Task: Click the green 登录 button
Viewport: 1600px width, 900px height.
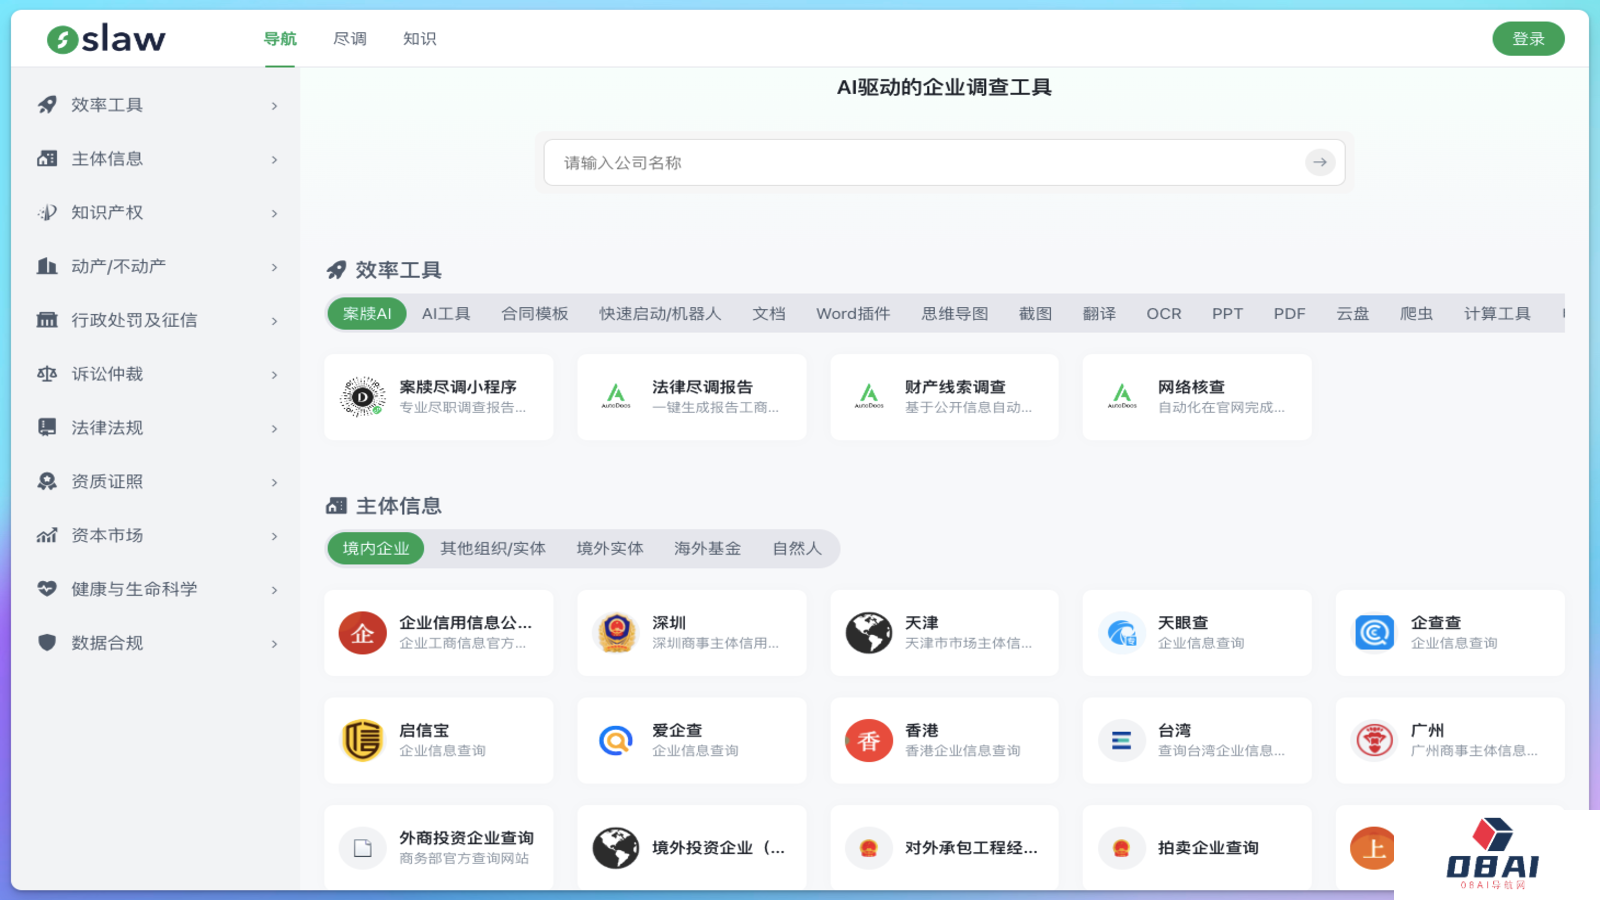Action: (1527, 39)
